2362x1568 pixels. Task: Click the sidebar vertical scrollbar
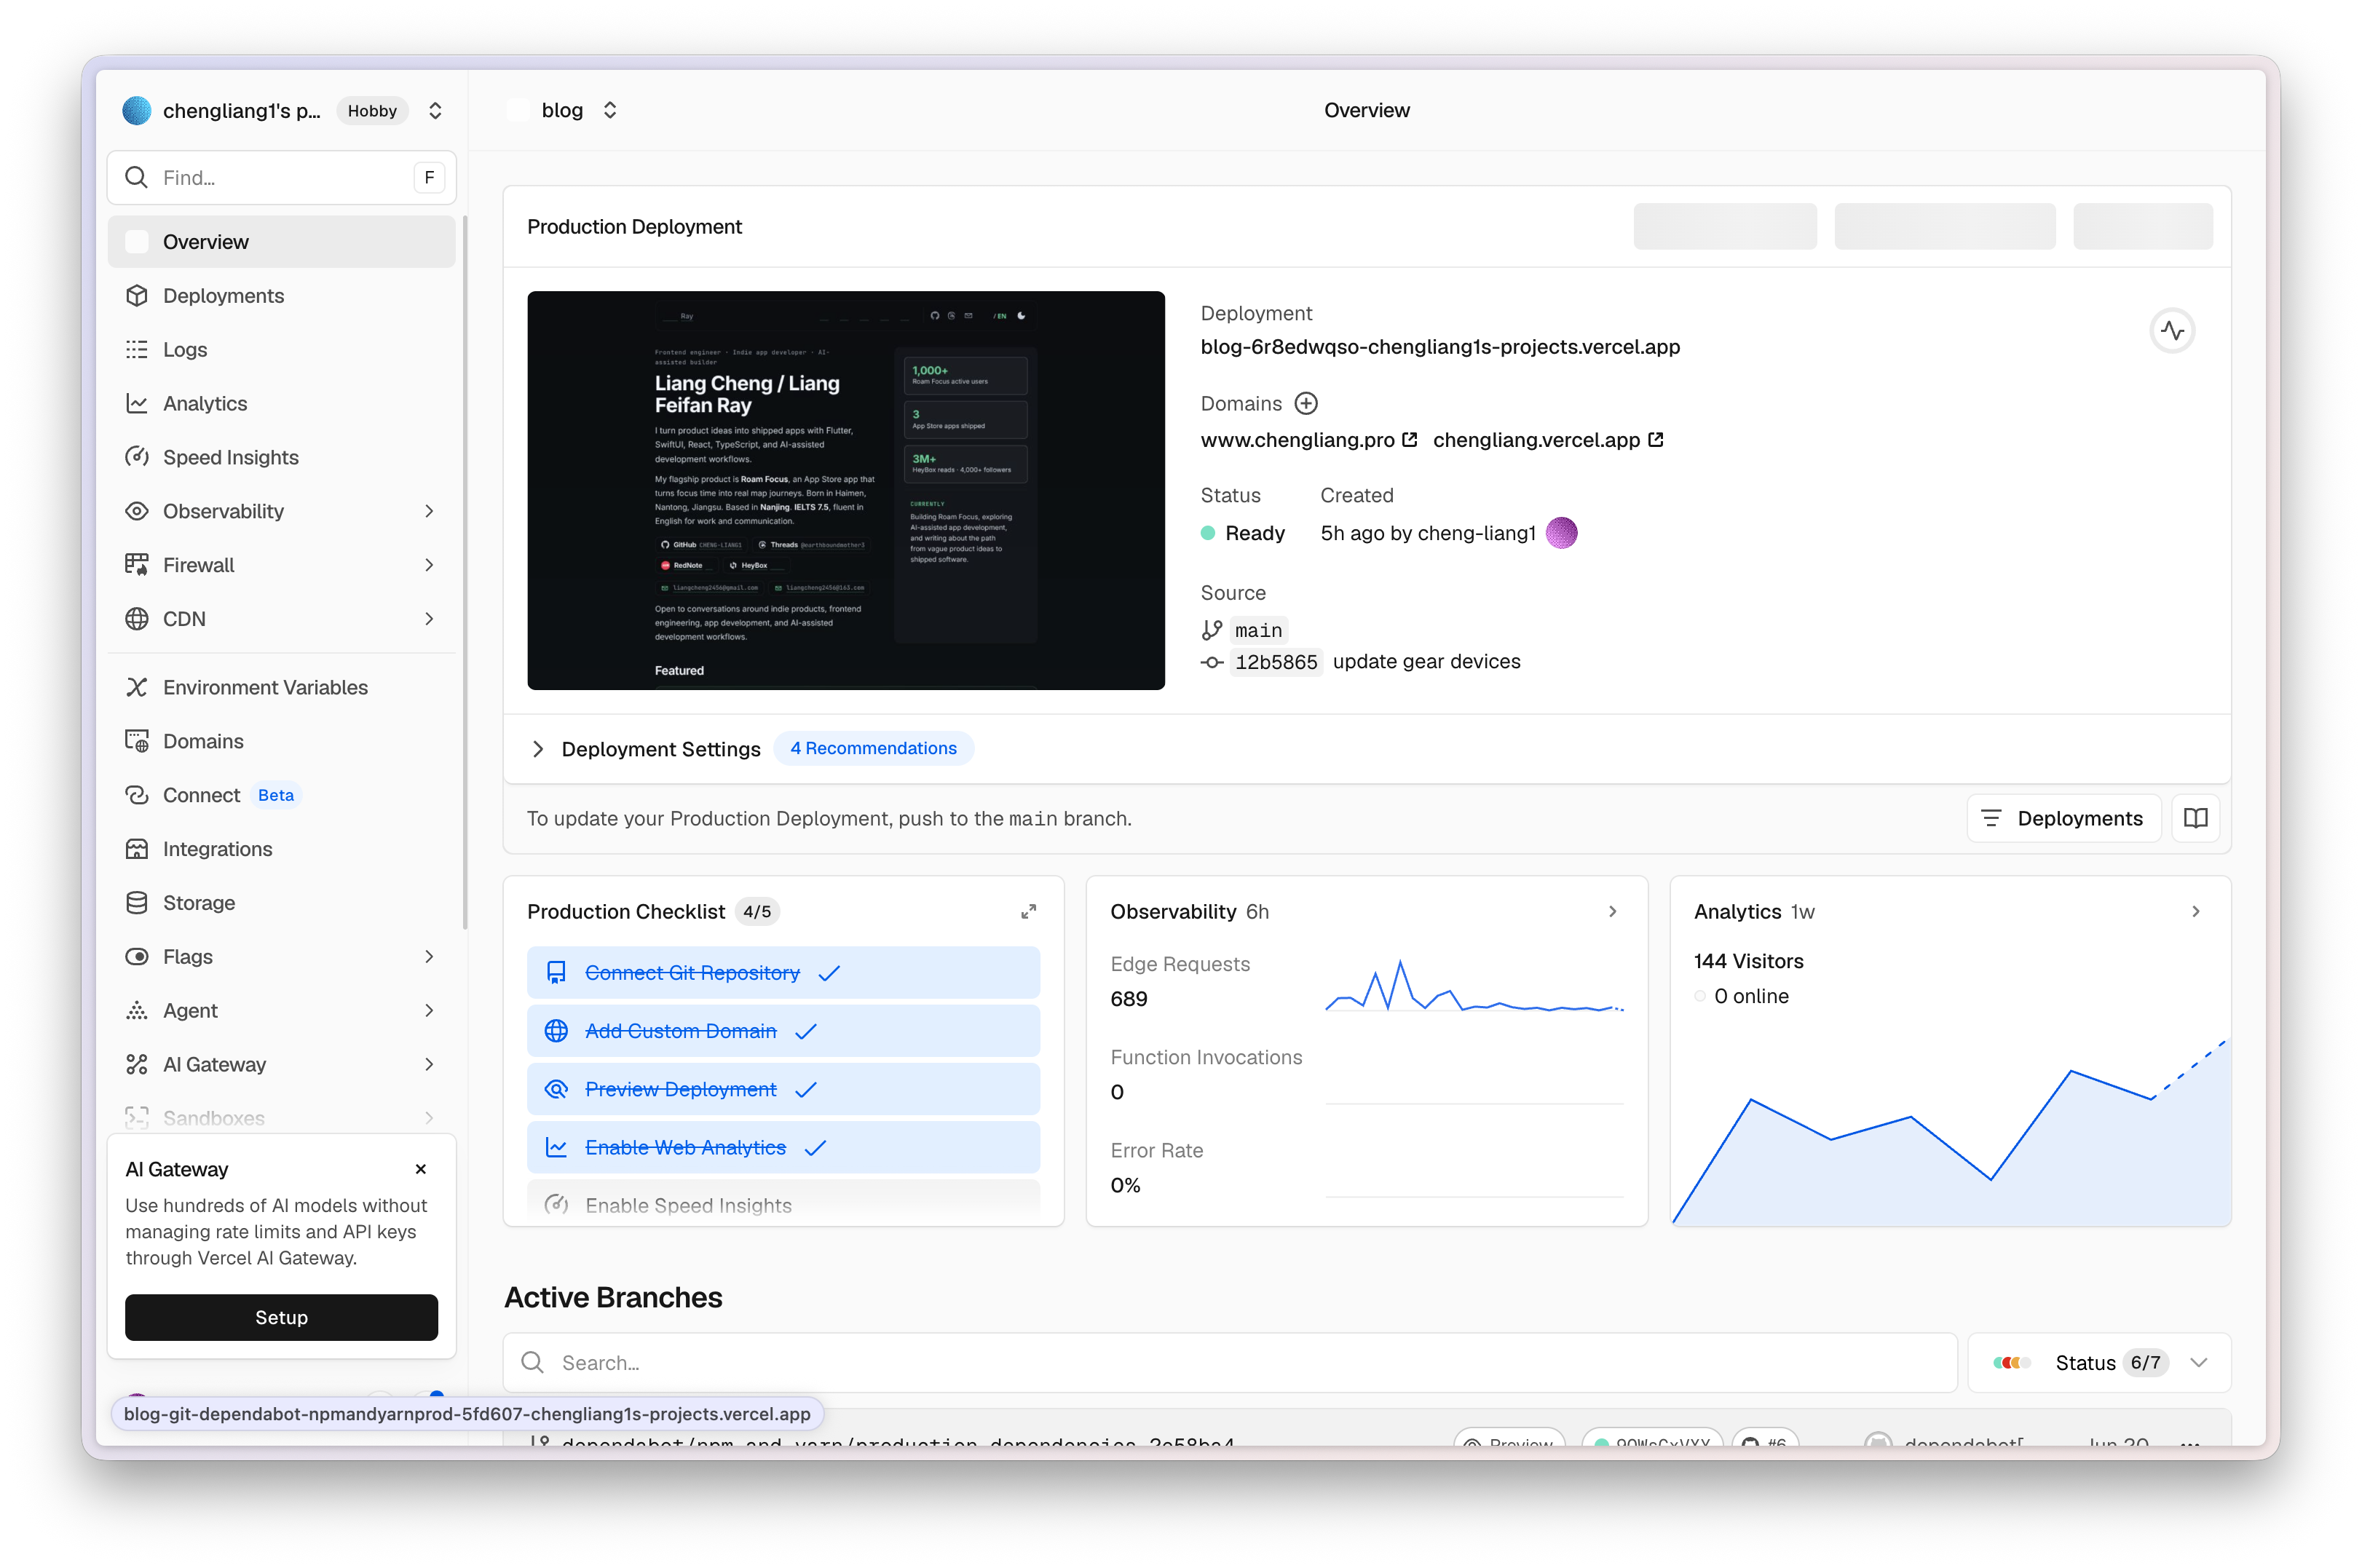coord(464,572)
